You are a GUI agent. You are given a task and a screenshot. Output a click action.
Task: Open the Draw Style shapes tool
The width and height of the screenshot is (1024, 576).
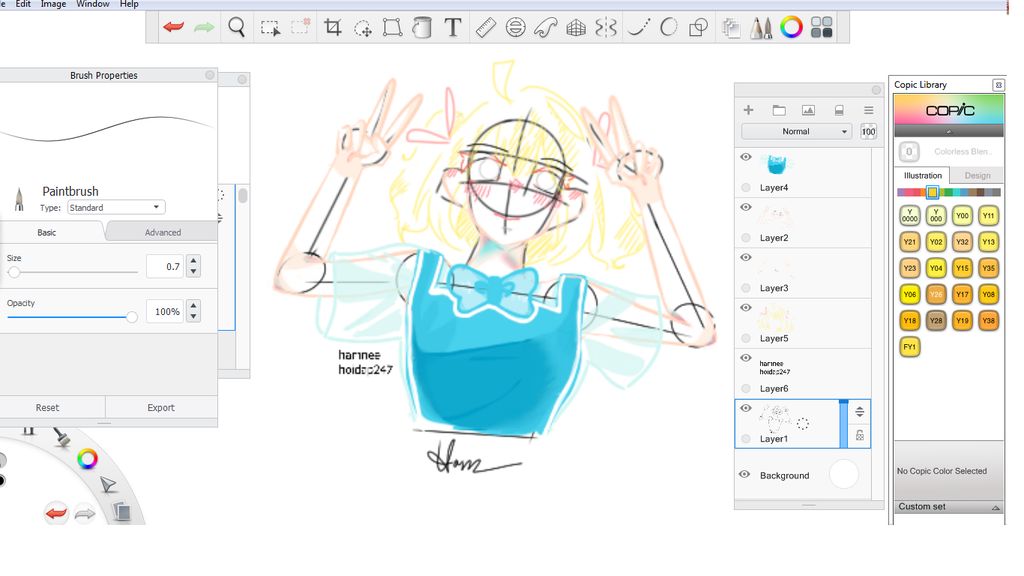point(698,27)
